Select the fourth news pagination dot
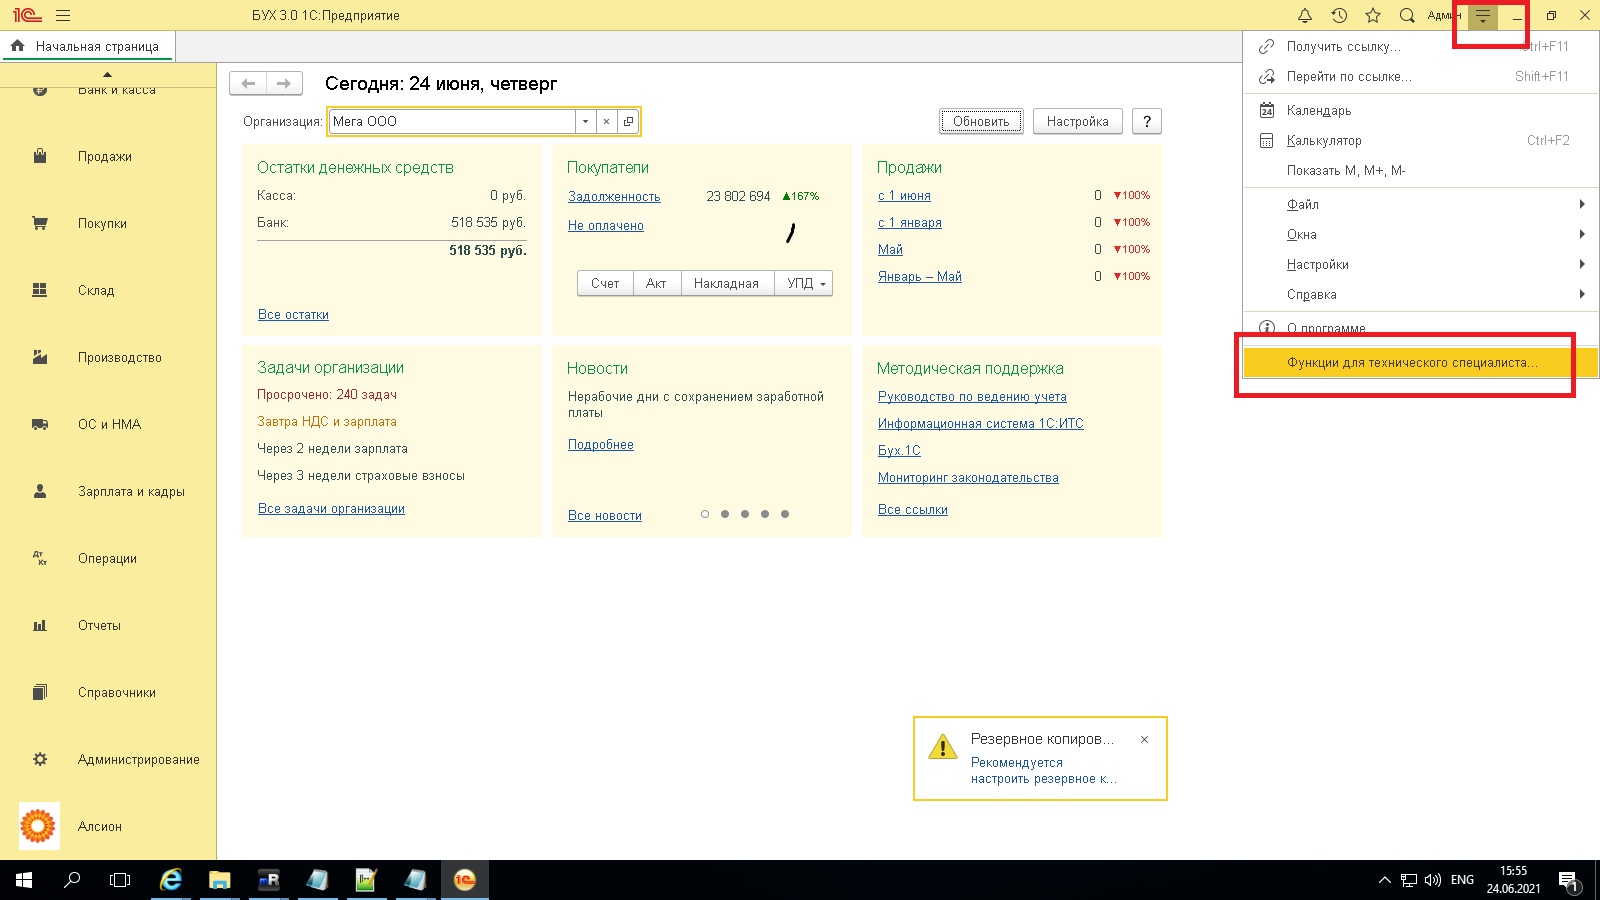Image resolution: width=1600 pixels, height=900 pixels. click(x=765, y=514)
